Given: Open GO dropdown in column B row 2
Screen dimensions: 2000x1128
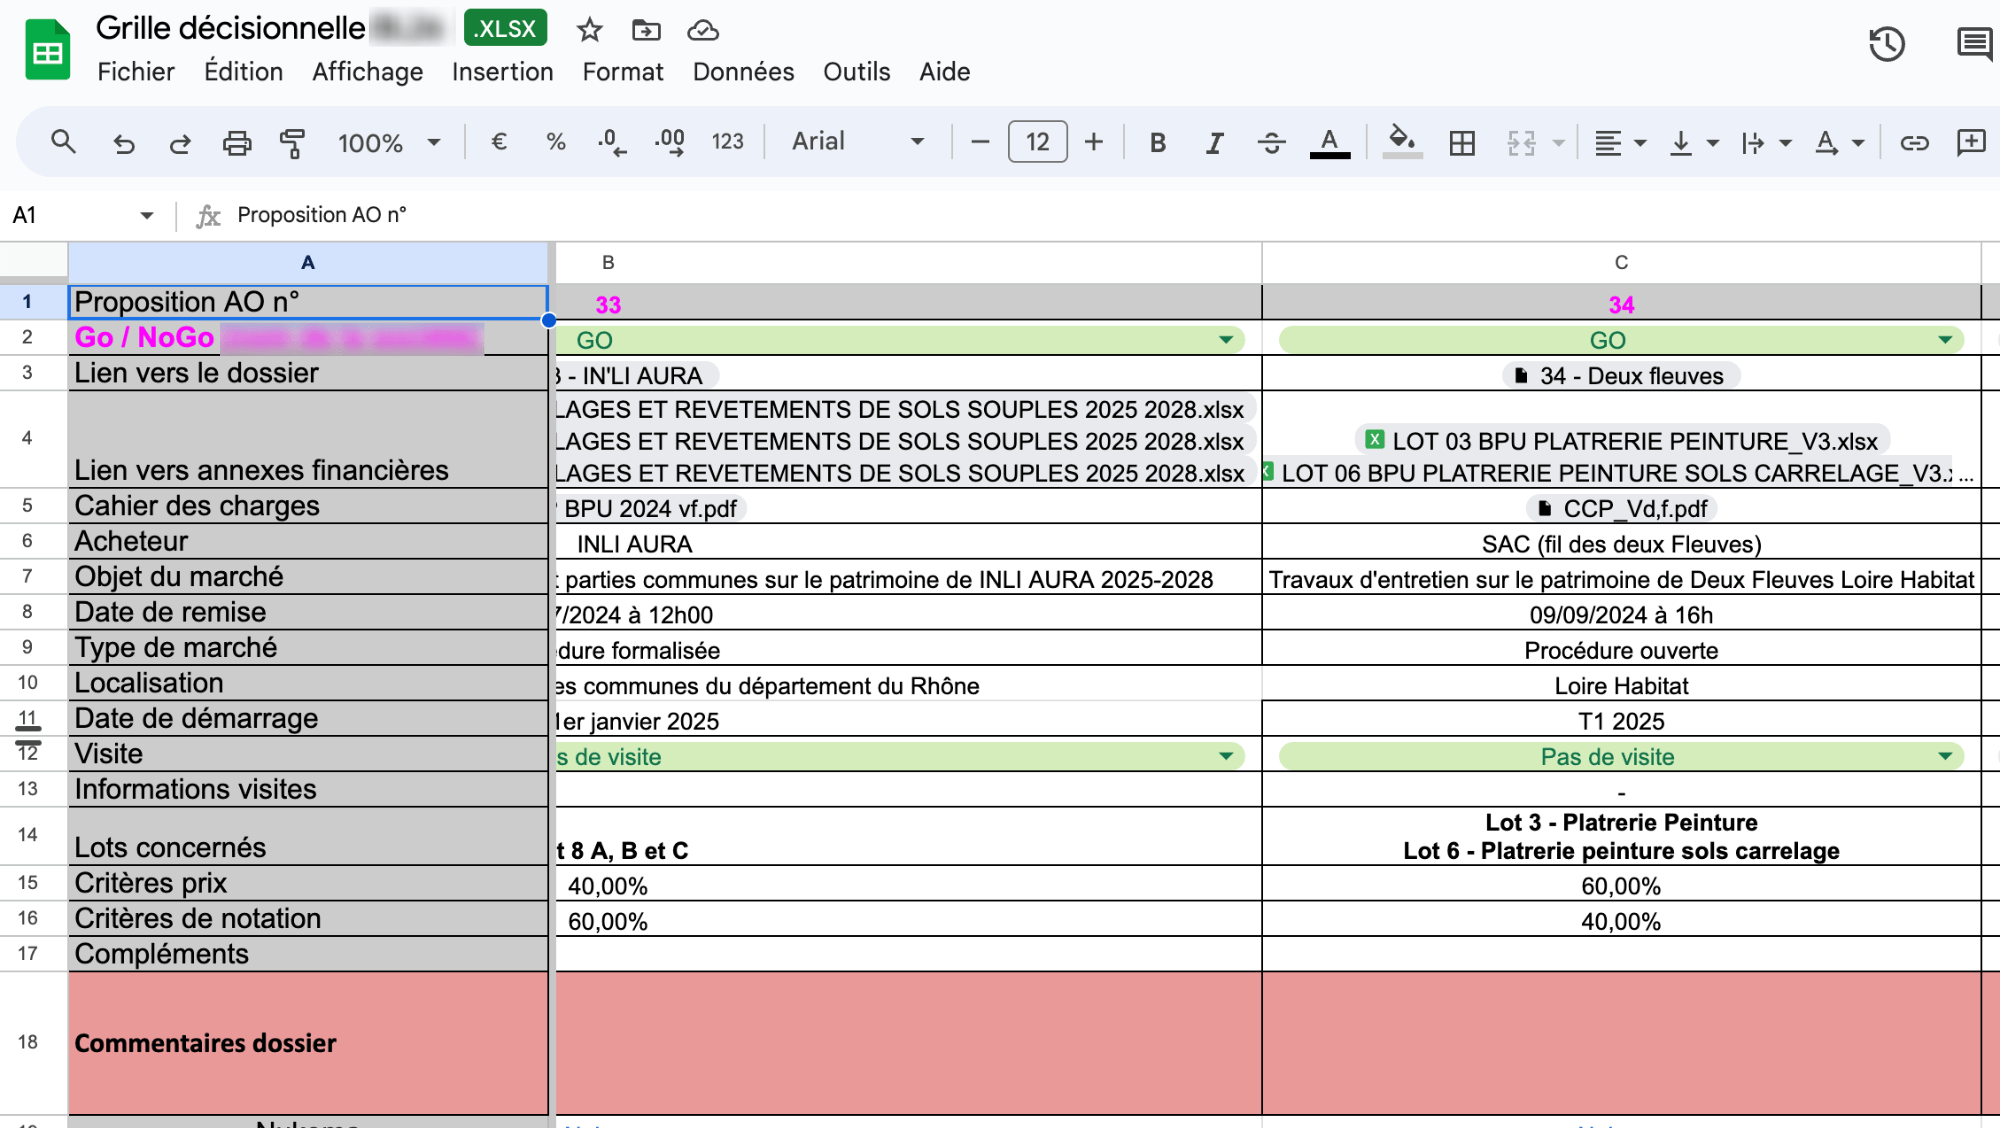Looking at the screenshot, I should click(x=1226, y=340).
